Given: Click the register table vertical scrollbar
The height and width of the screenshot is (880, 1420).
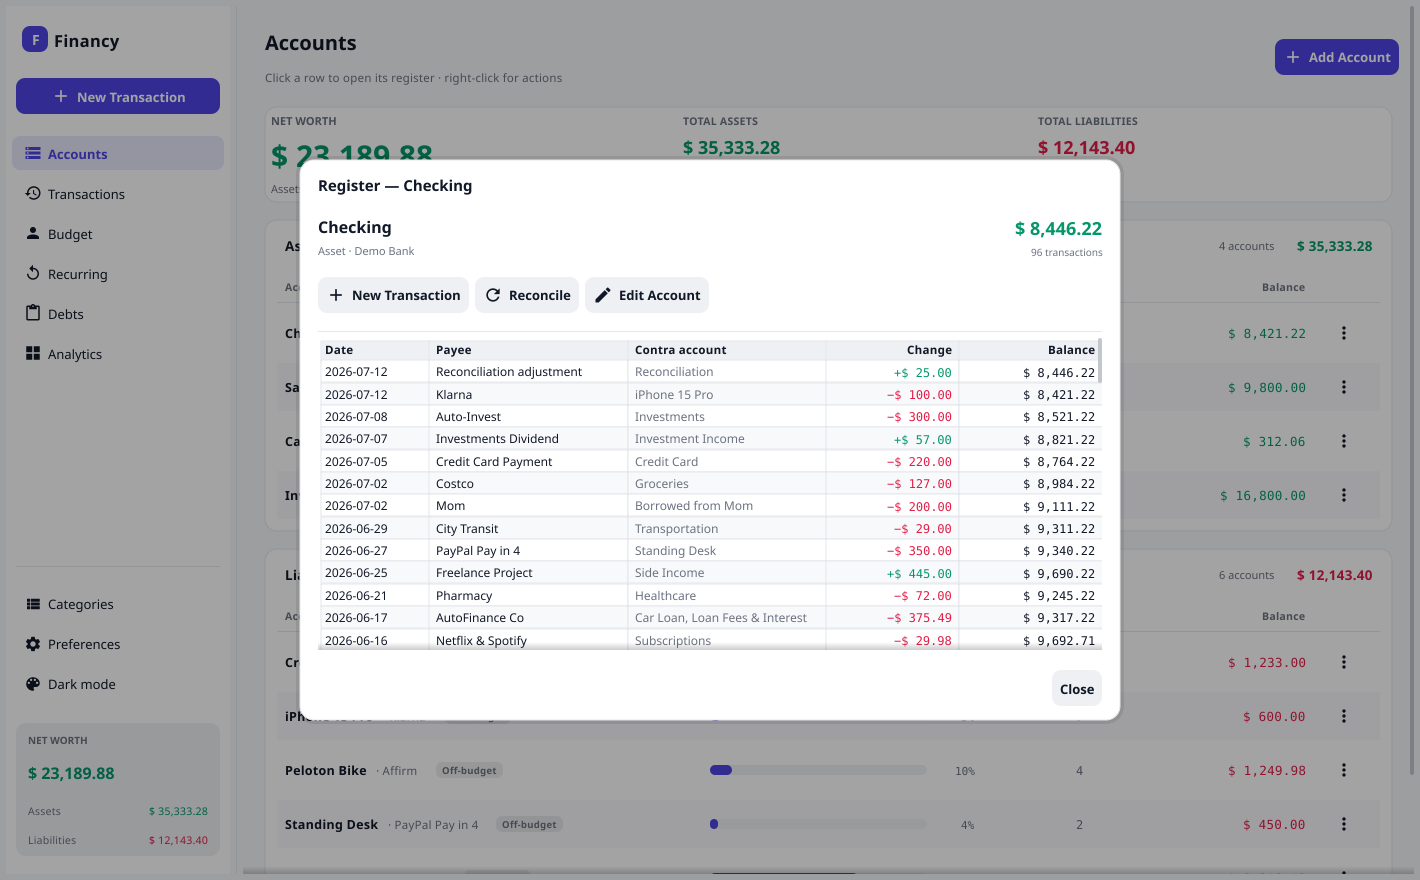Looking at the screenshot, I should pyautogui.click(x=1100, y=360).
